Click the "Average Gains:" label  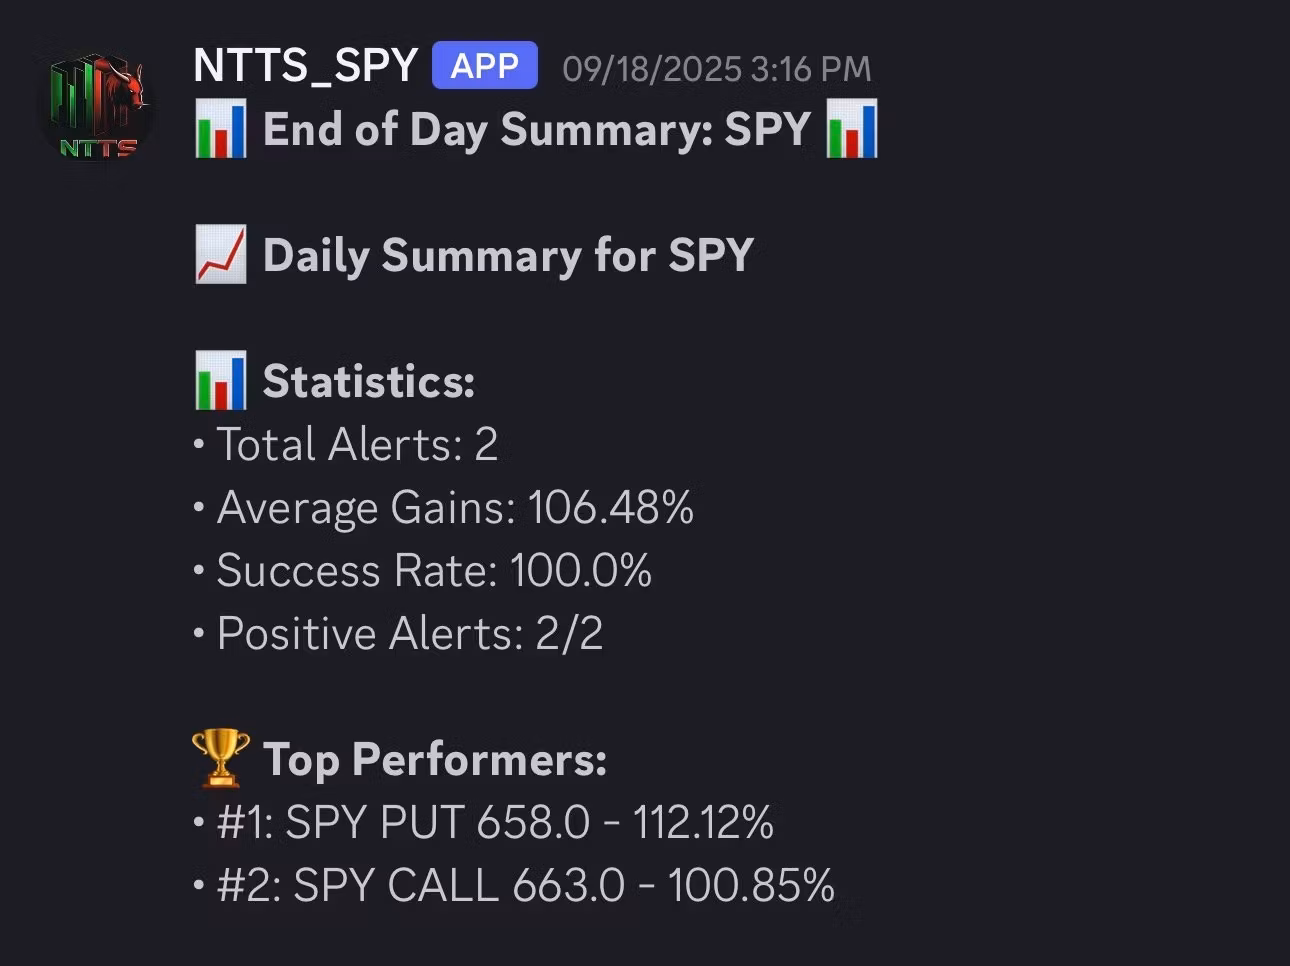[366, 507]
